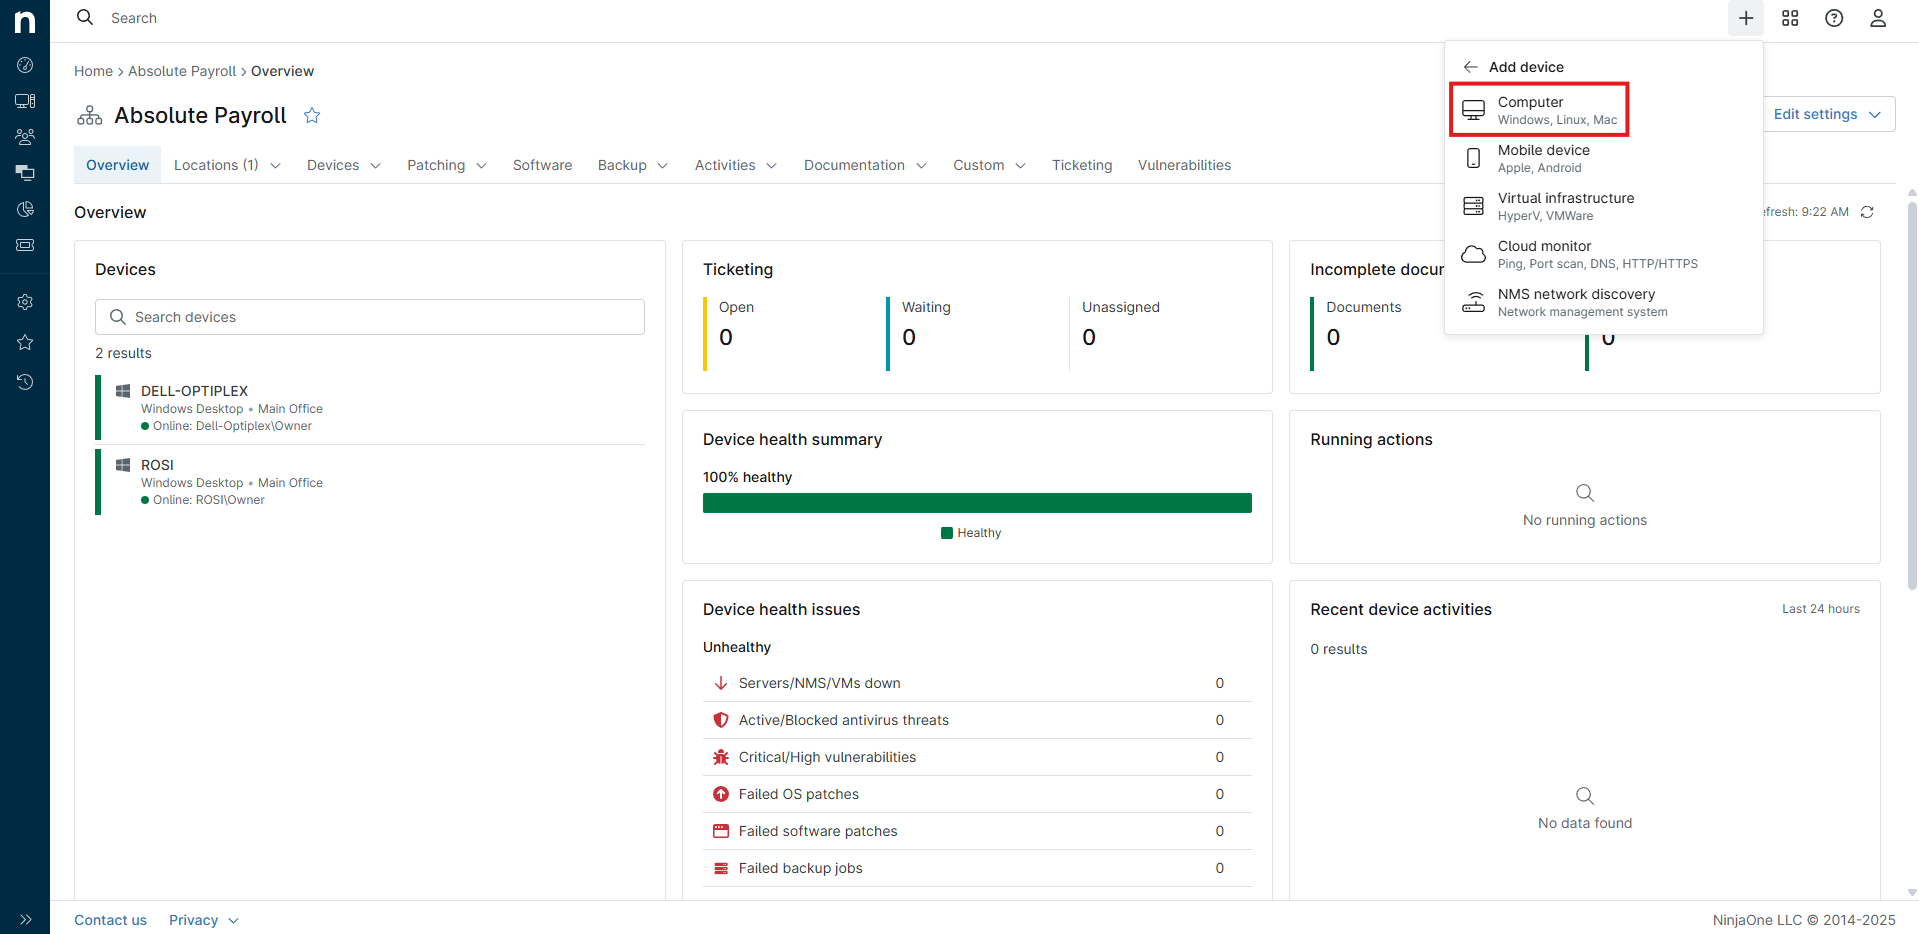Screen dimensions: 1919x934
Task: Open the Privacy dropdown in the footer
Action: pos(203,920)
